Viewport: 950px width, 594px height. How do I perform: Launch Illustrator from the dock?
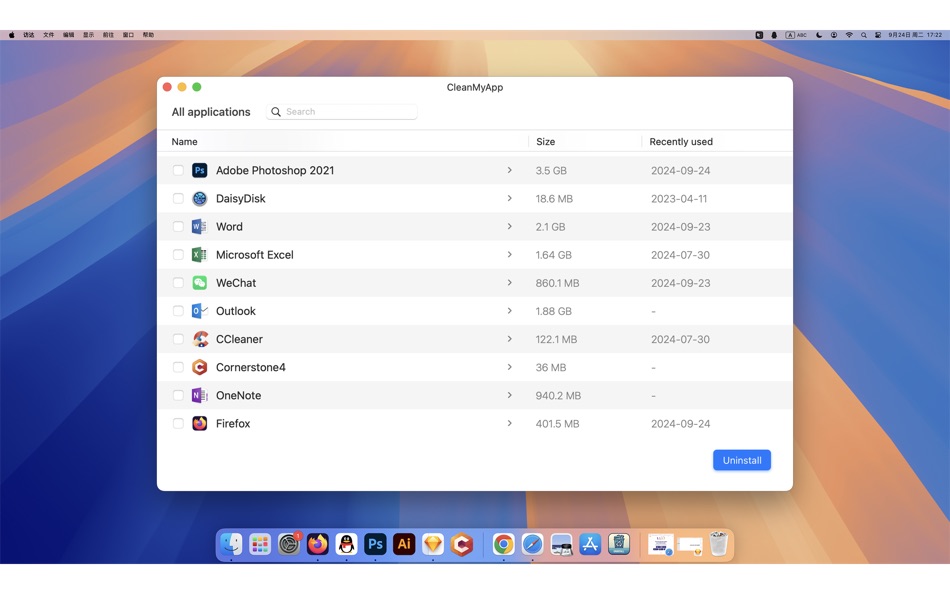pyautogui.click(x=404, y=544)
